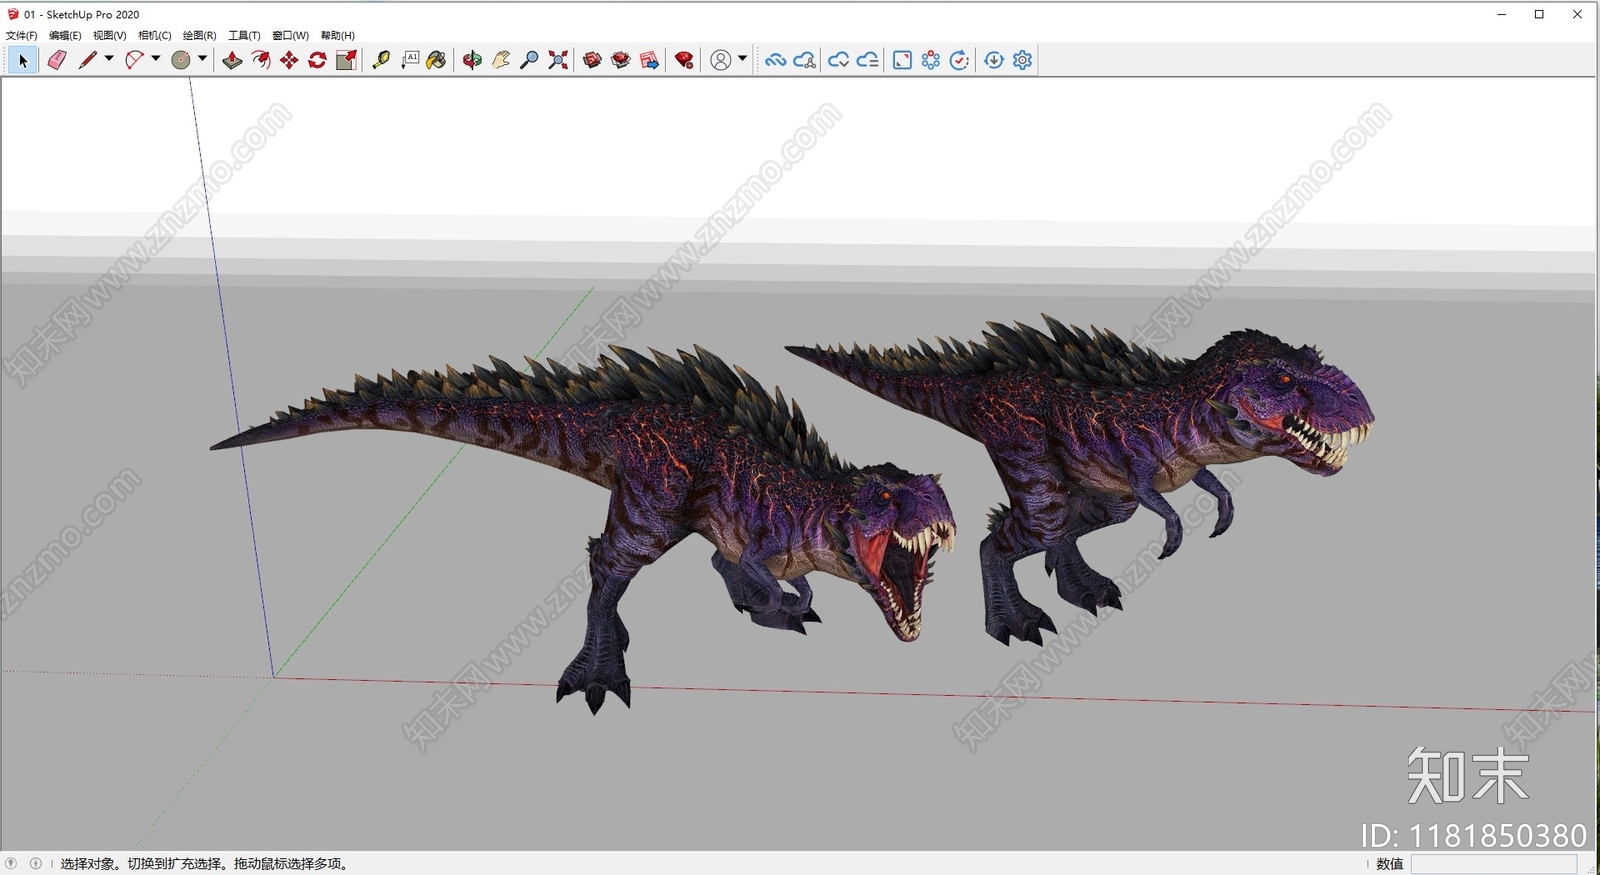Open the 绘图(R) menu

pyautogui.click(x=199, y=35)
